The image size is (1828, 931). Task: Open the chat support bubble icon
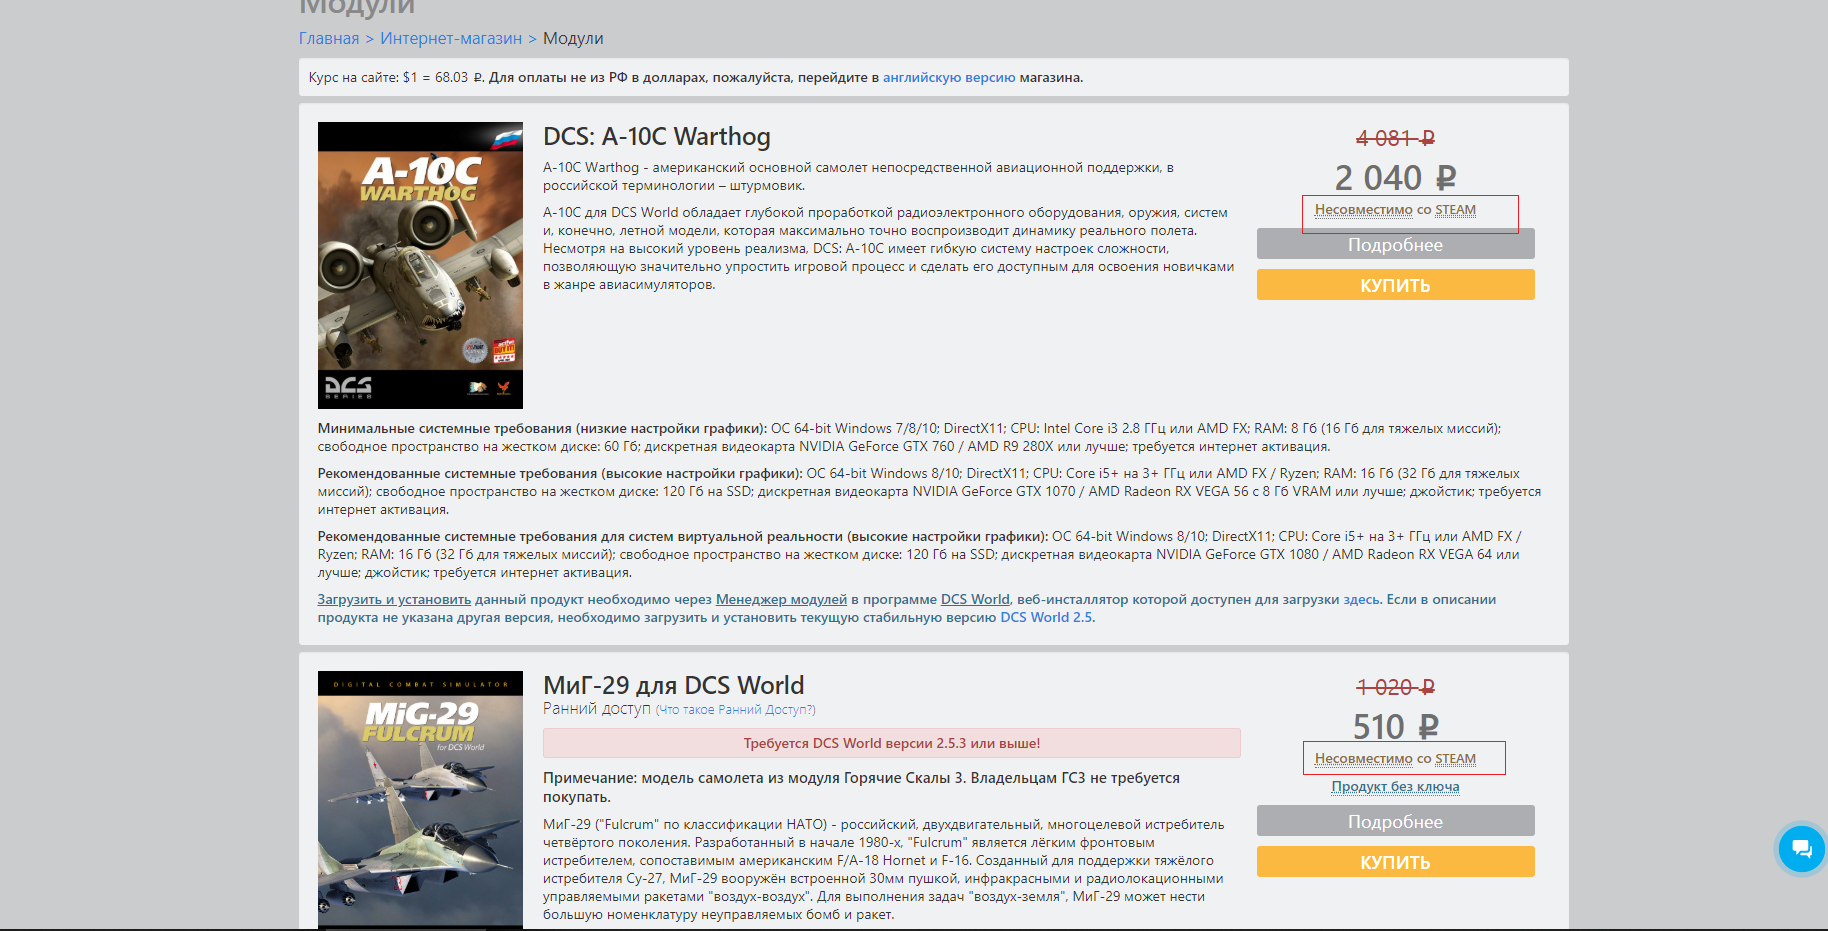coord(1801,849)
